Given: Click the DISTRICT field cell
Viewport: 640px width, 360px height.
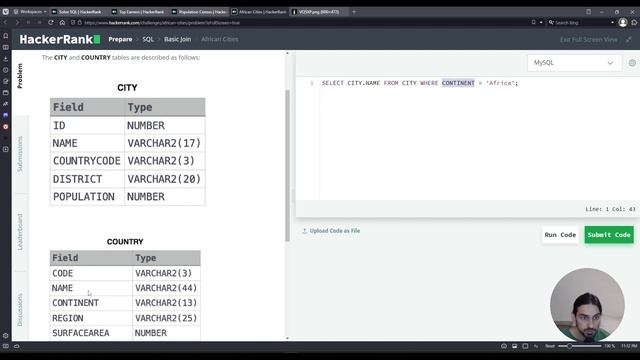Looking at the screenshot, I should click(87, 179).
